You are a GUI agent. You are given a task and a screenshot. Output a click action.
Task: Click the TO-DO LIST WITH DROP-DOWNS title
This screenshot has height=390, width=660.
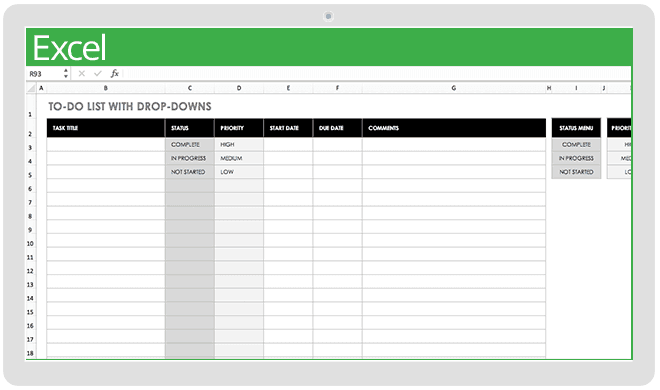point(130,106)
